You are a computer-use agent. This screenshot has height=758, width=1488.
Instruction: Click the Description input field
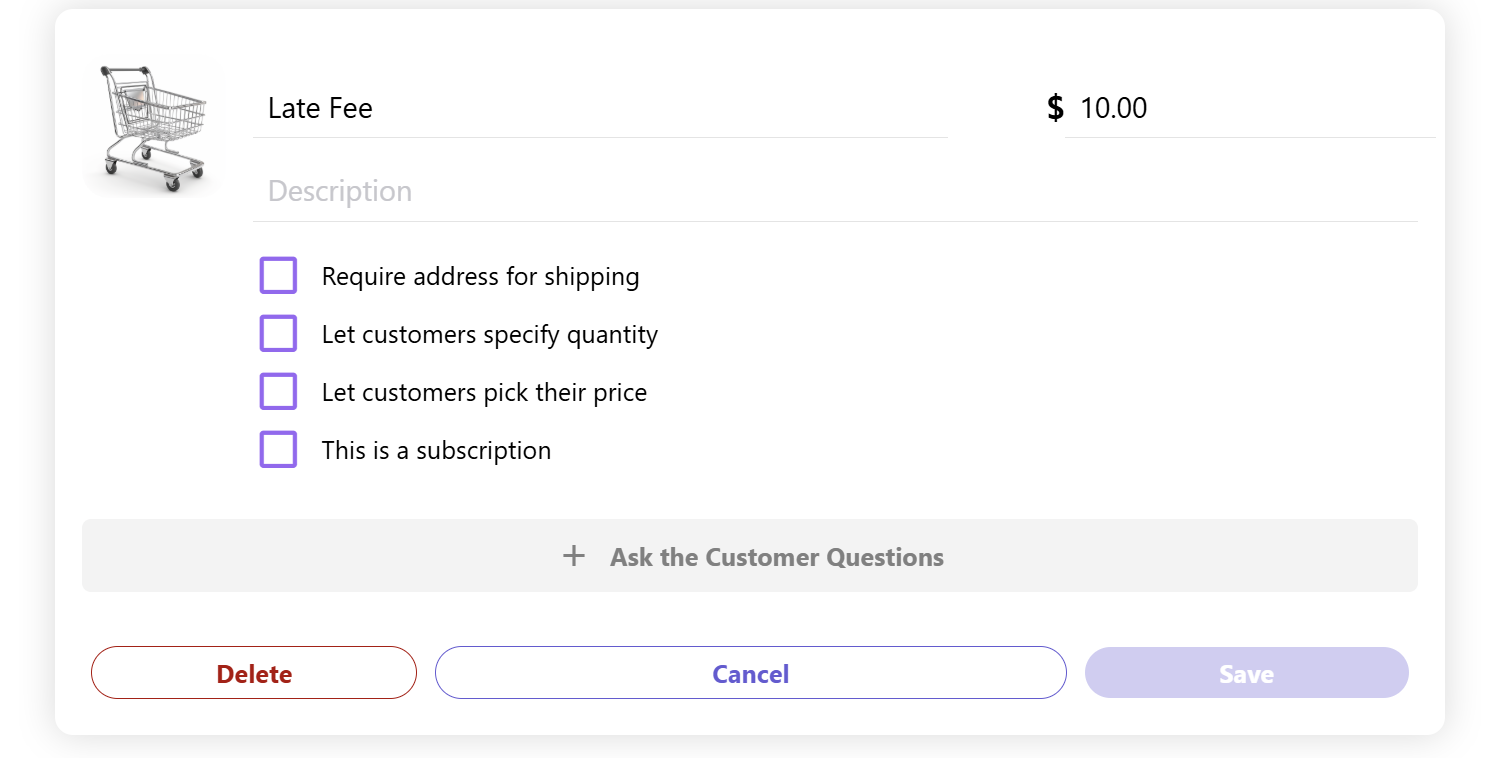click(x=835, y=192)
